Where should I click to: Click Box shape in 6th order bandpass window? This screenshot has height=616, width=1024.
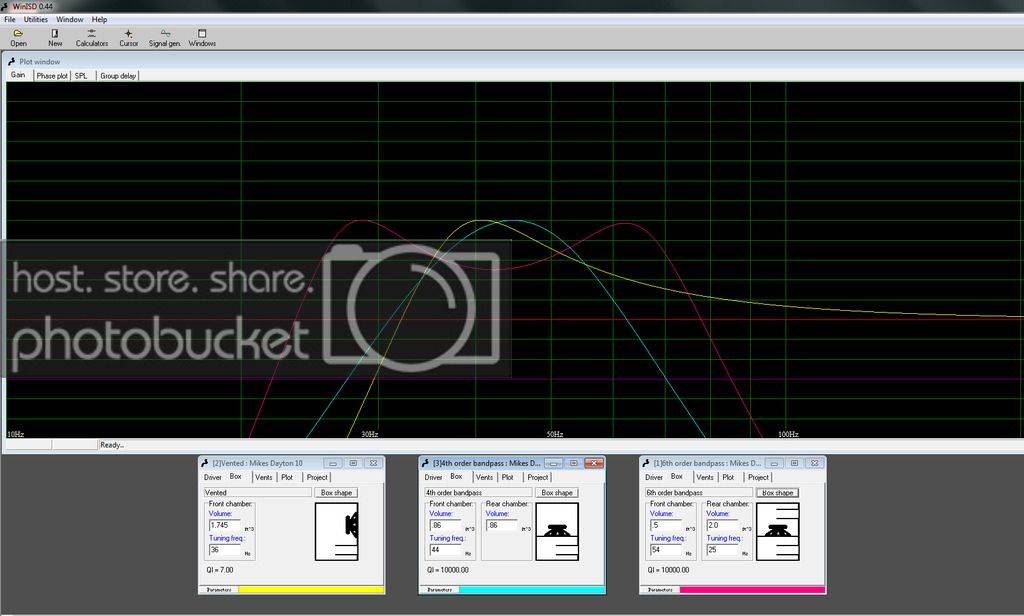click(x=778, y=493)
